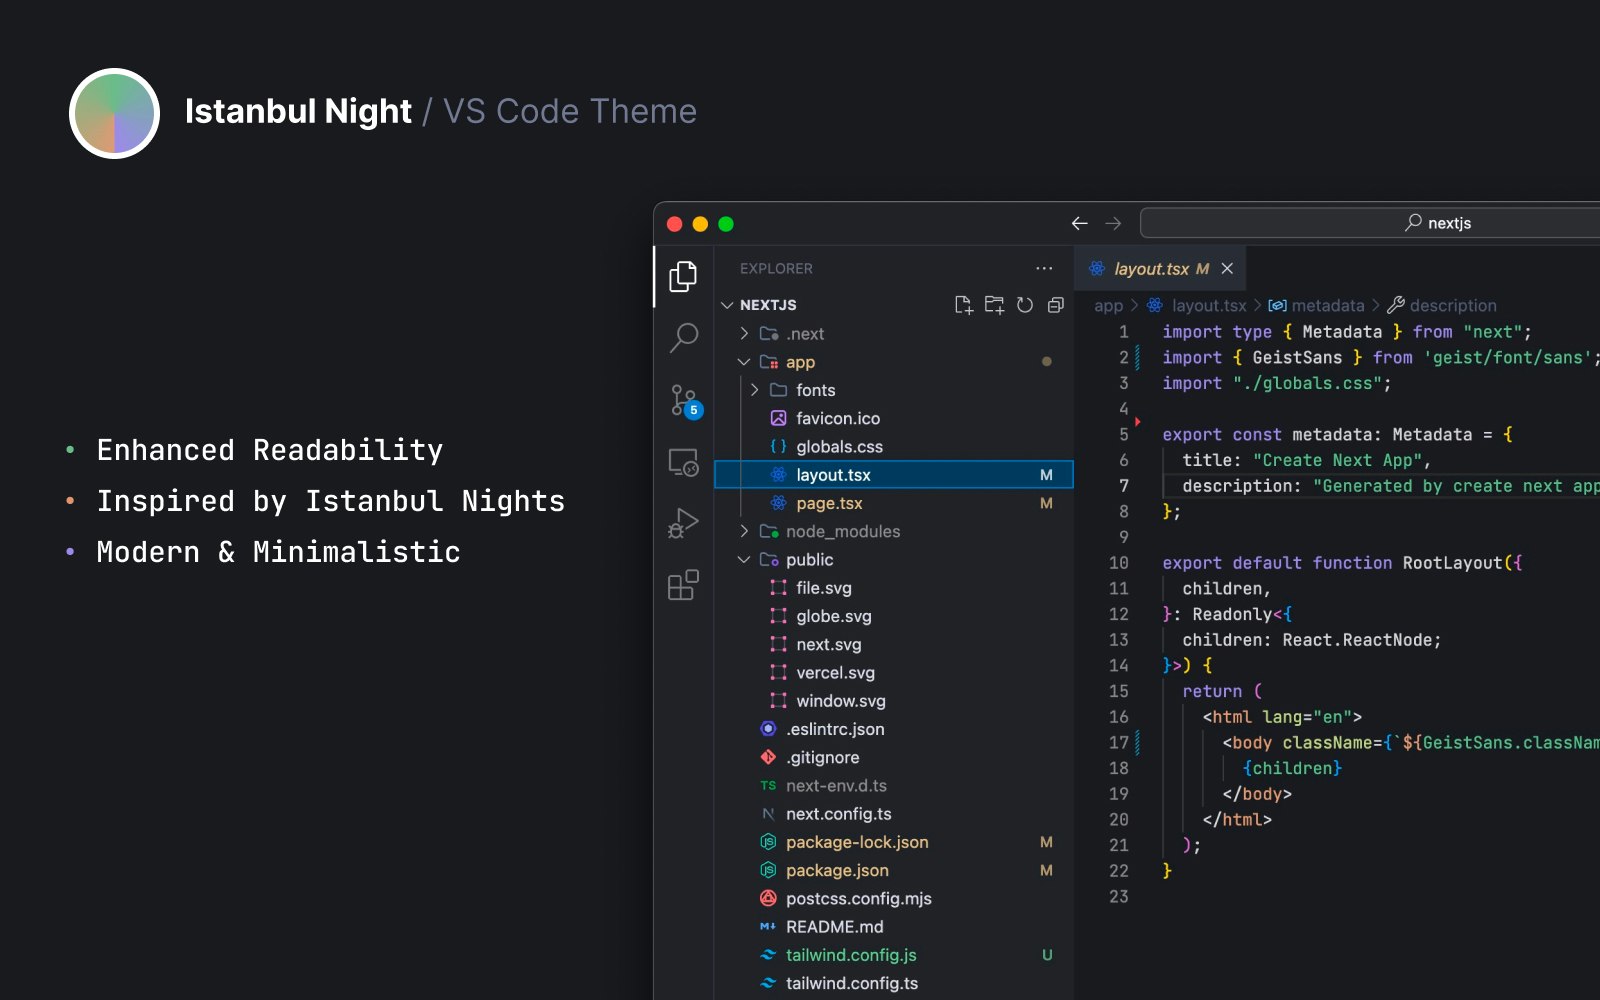The width and height of the screenshot is (1600, 1000).
Task: Click the {children} expression on line 18
Action: point(1292,768)
